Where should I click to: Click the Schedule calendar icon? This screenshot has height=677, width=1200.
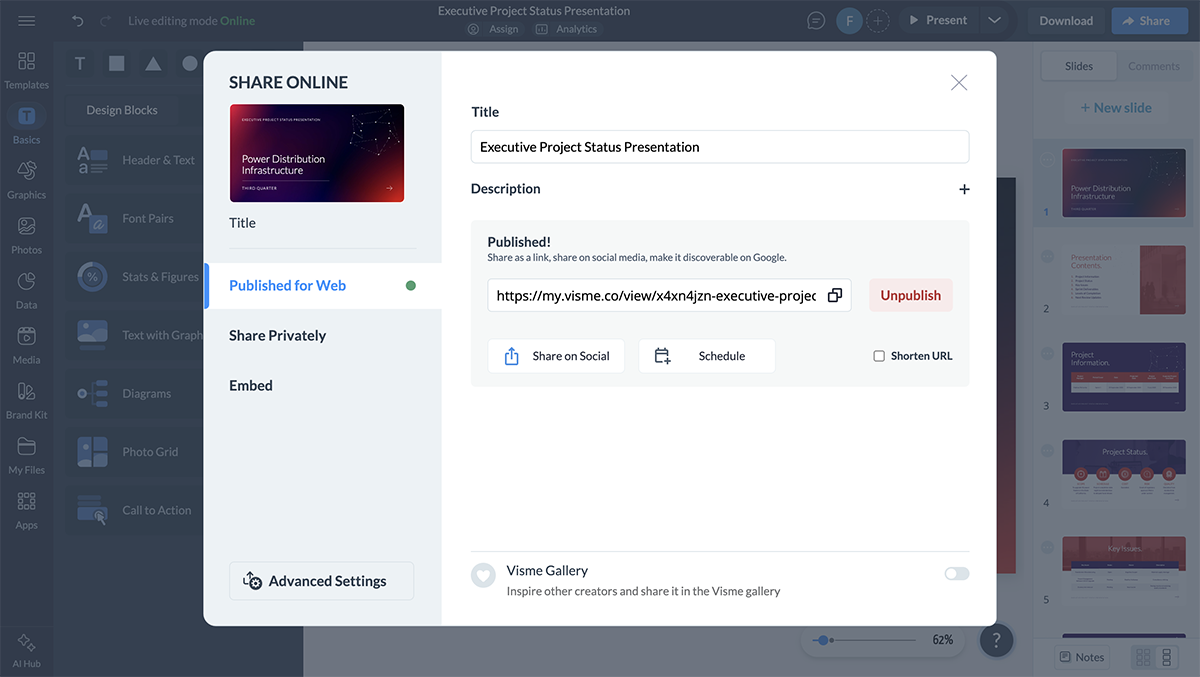662,356
